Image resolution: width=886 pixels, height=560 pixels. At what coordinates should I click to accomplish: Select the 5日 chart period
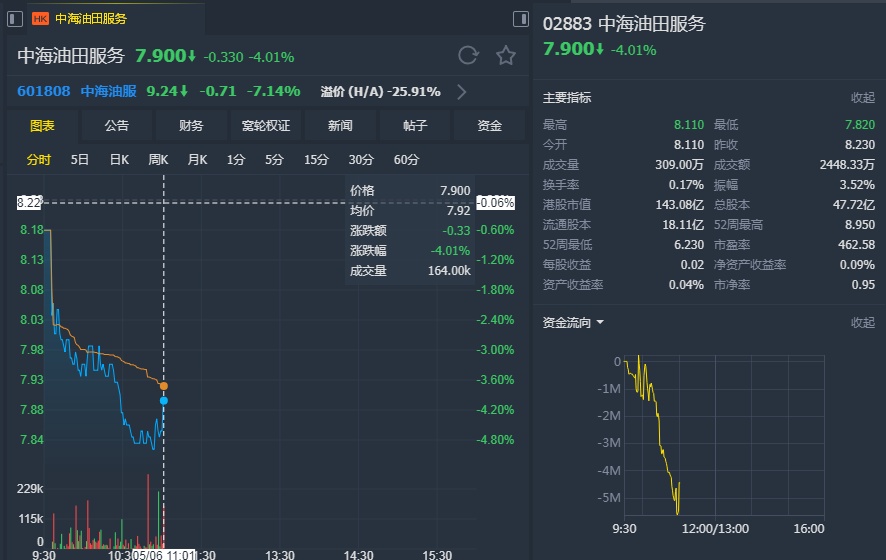pyautogui.click(x=79, y=160)
